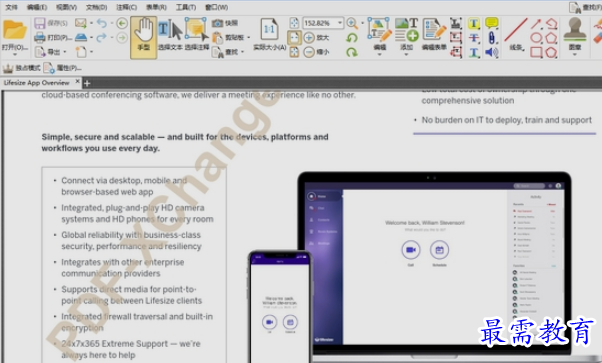Image resolution: width=602 pixels, height=363 pixels.
Task: Select the 选择文本 select text tool
Action: click(170, 35)
